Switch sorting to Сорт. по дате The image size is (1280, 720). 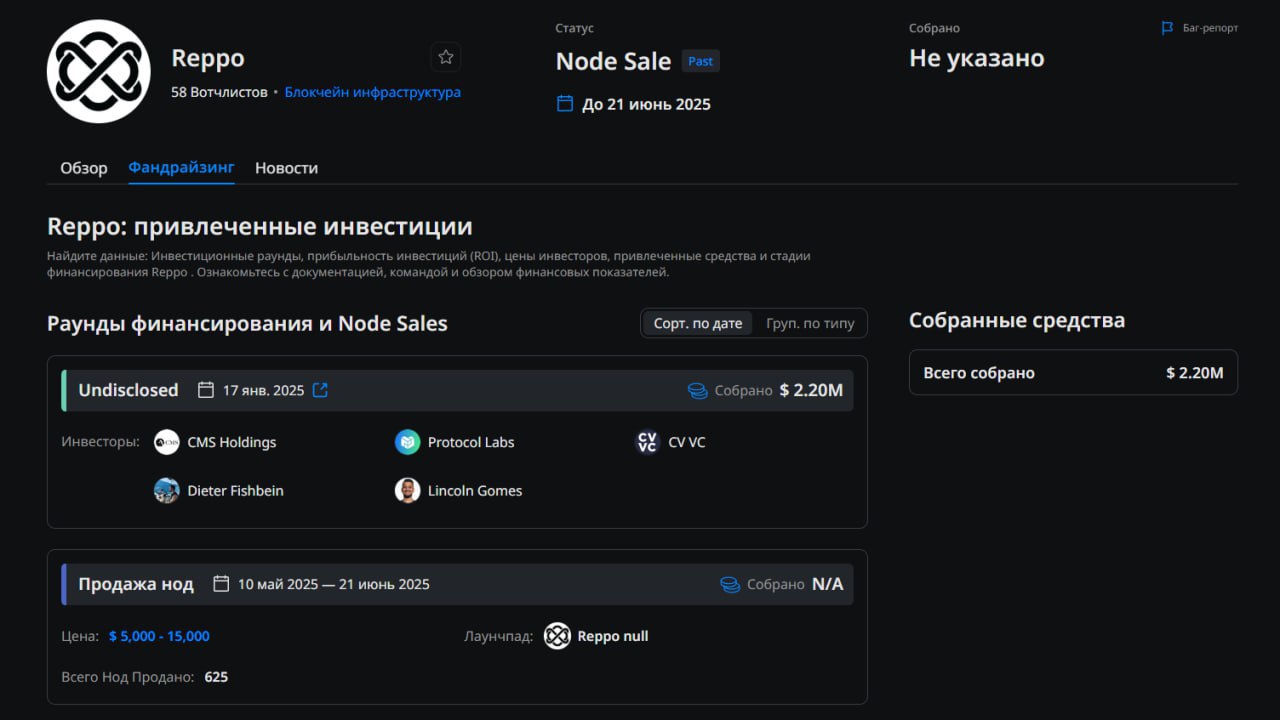pos(698,323)
